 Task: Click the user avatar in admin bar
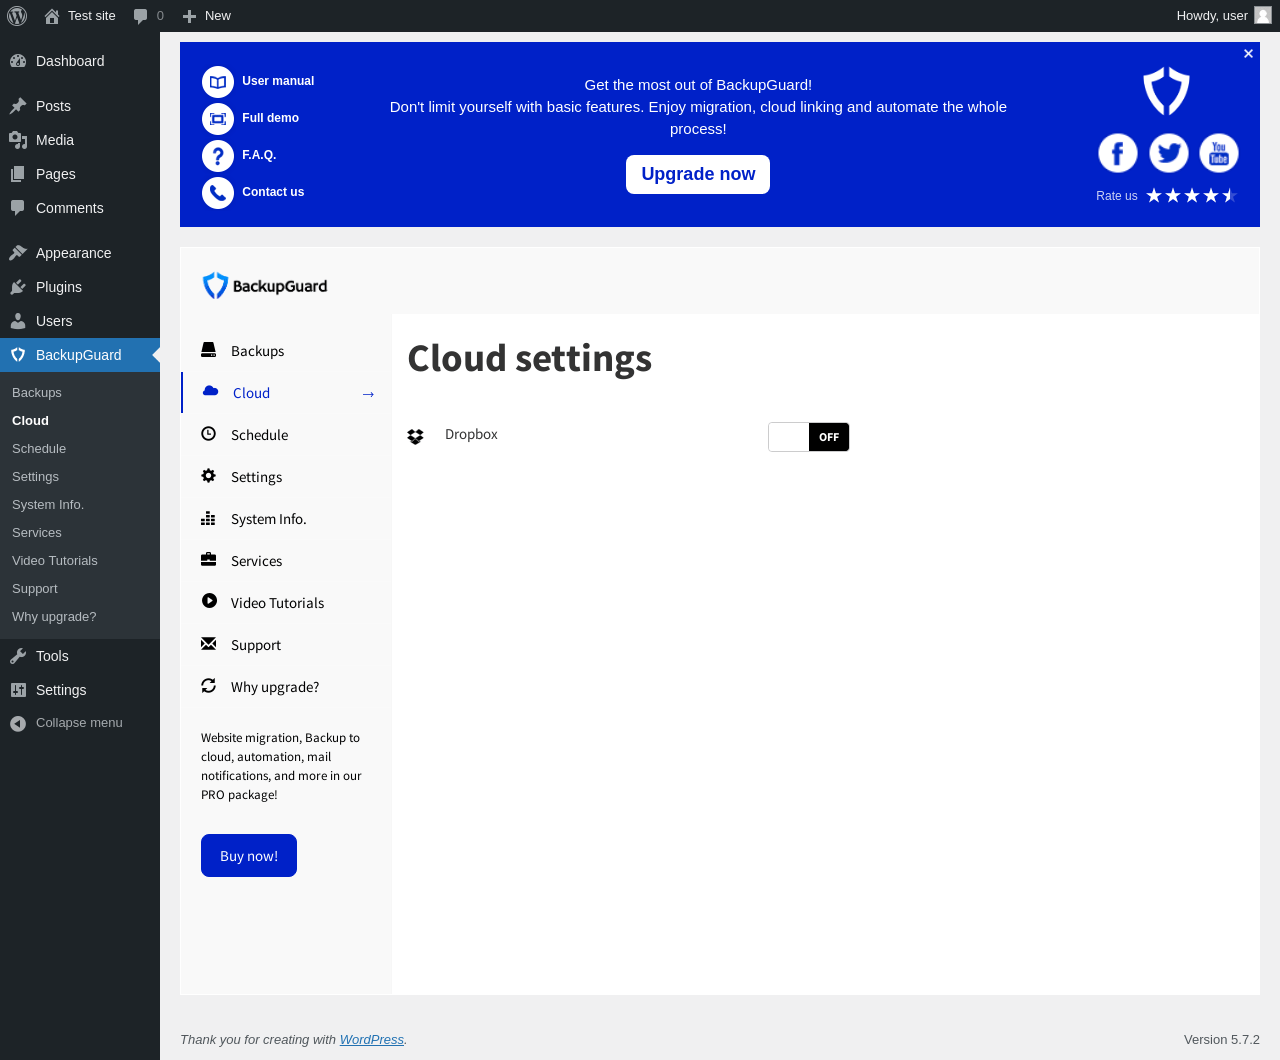pyautogui.click(x=1263, y=16)
